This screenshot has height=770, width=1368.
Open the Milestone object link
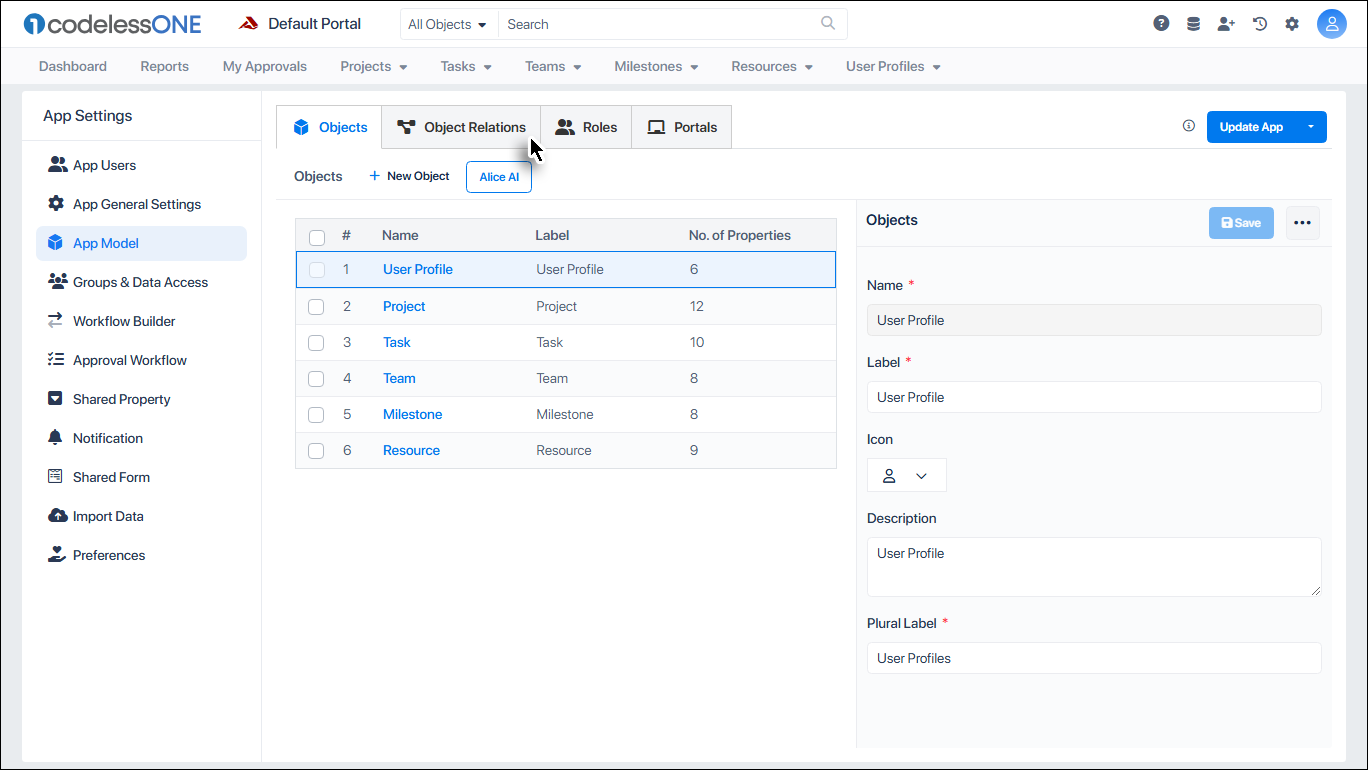(x=412, y=414)
